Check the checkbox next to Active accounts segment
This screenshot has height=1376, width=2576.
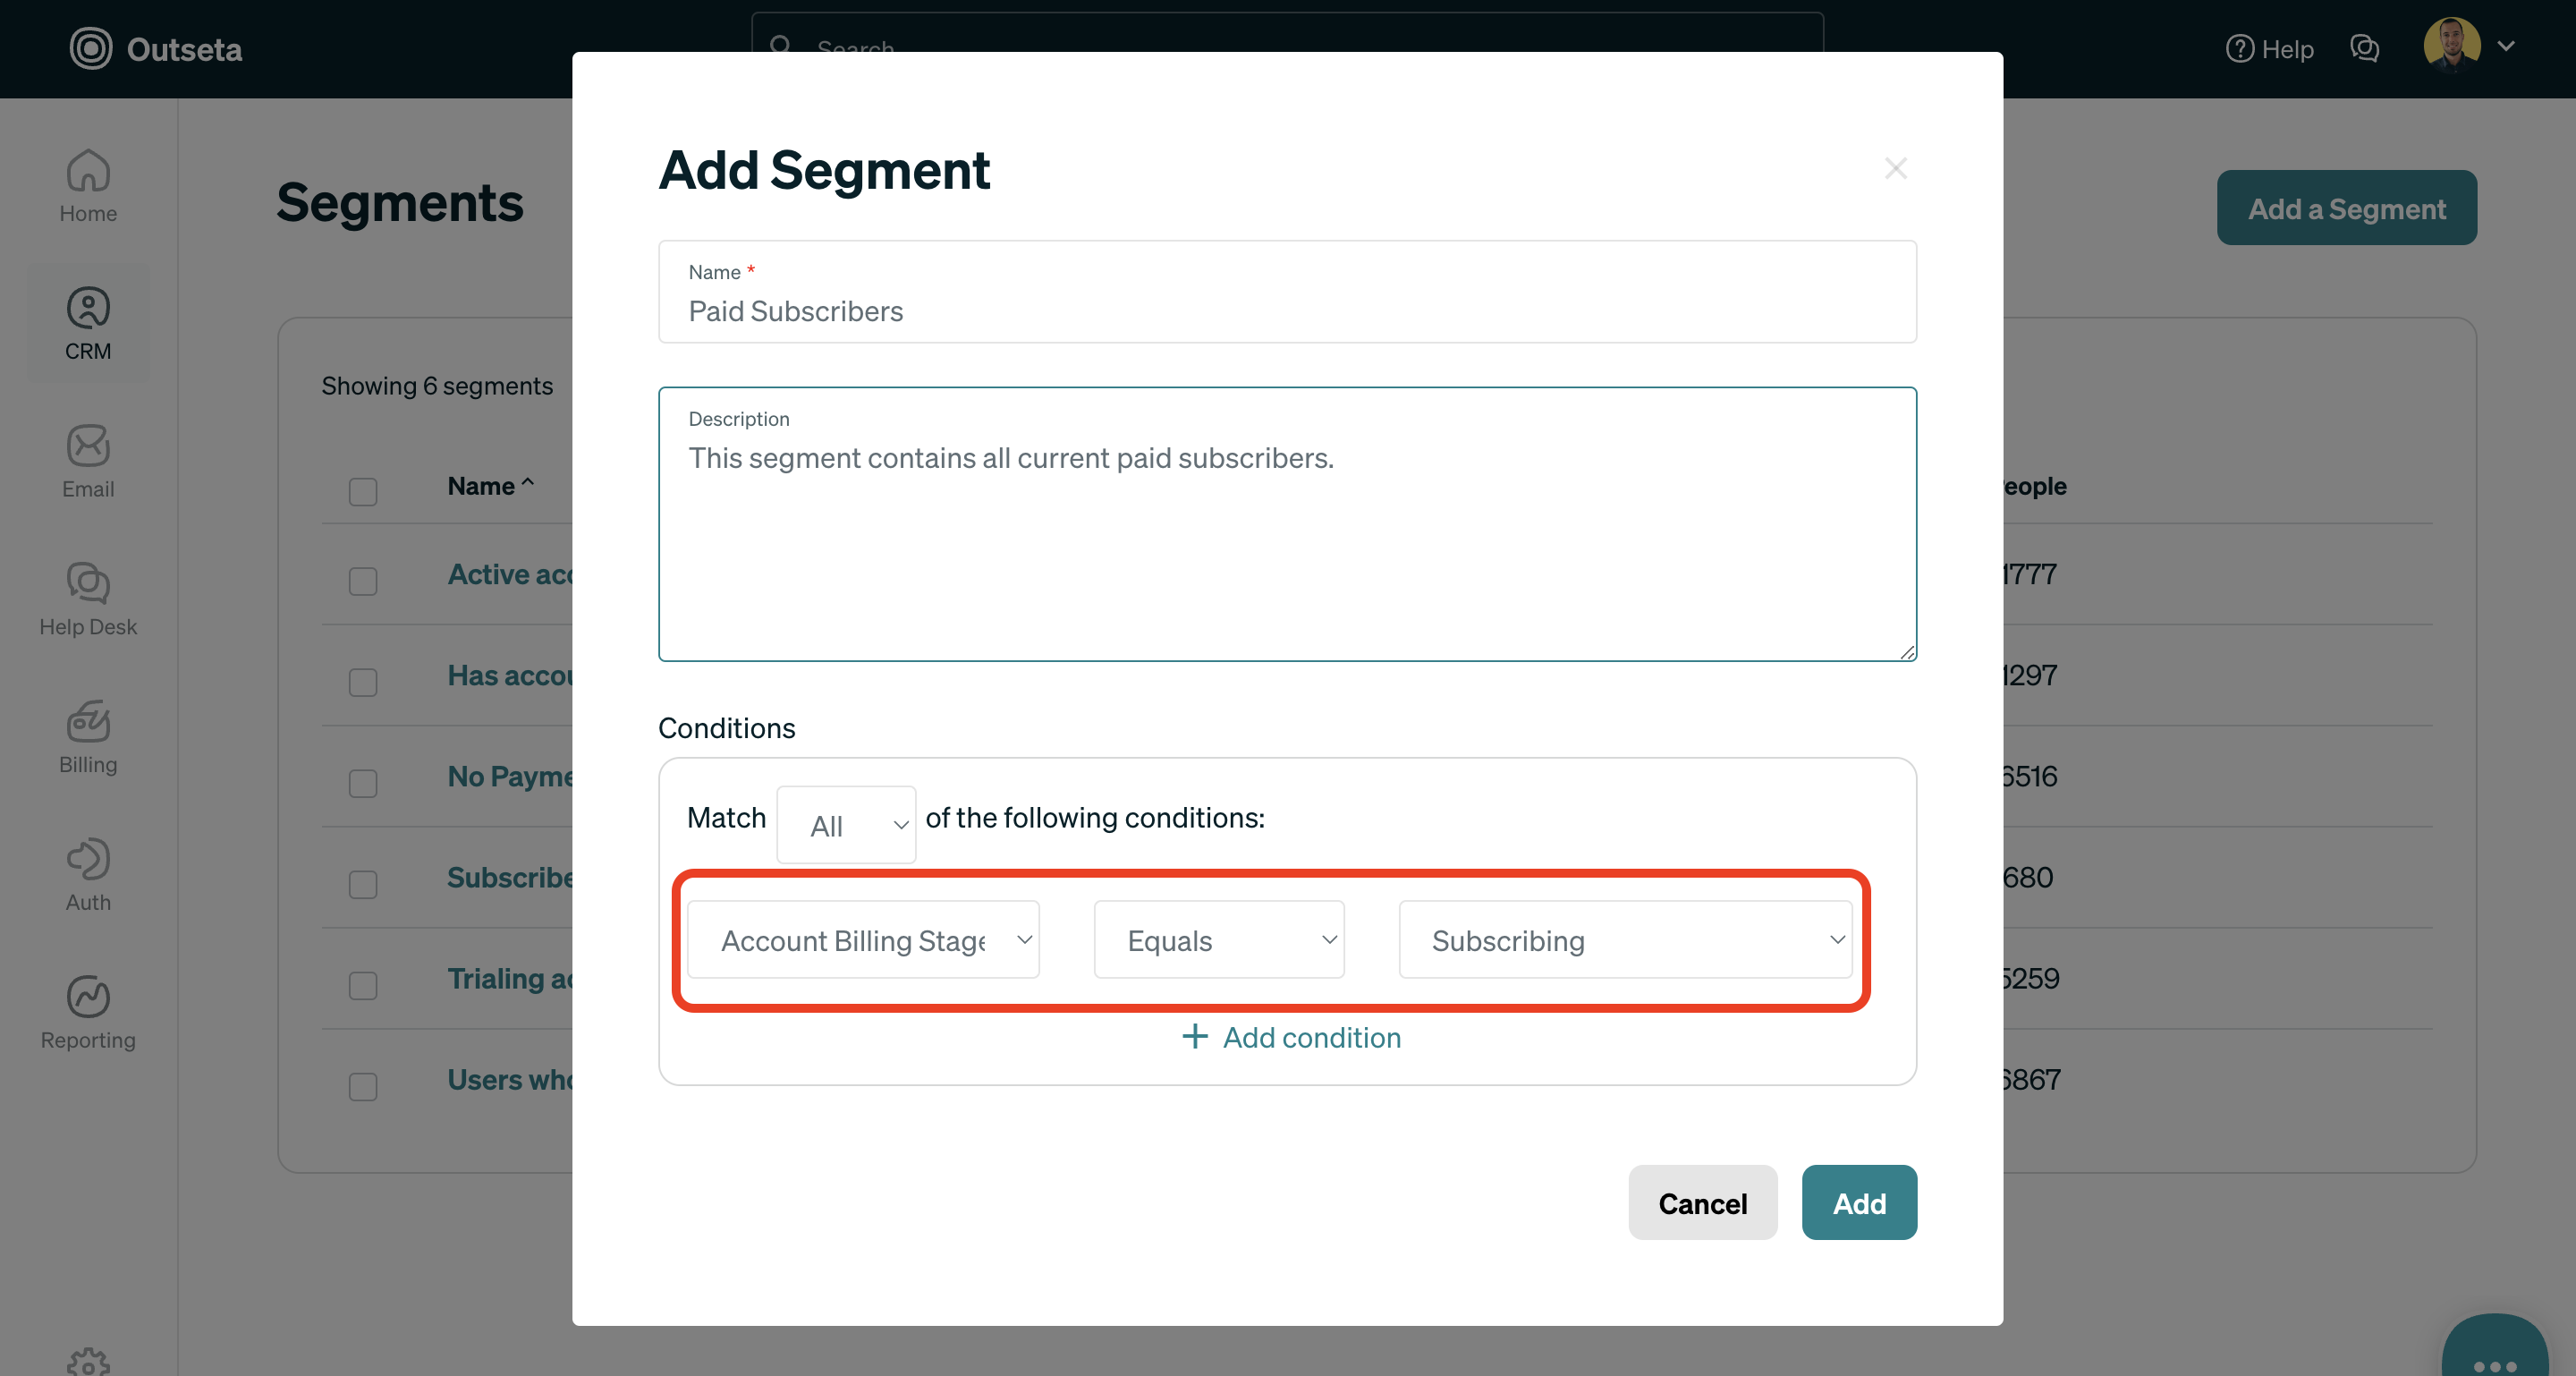point(362,581)
